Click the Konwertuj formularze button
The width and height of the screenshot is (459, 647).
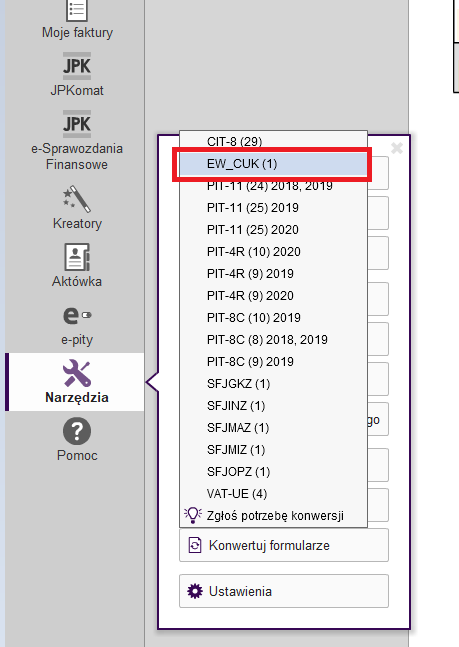284,545
